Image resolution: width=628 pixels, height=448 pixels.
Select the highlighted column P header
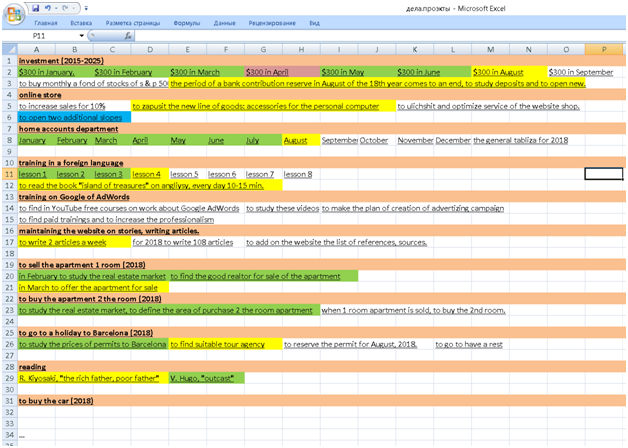[x=604, y=49]
